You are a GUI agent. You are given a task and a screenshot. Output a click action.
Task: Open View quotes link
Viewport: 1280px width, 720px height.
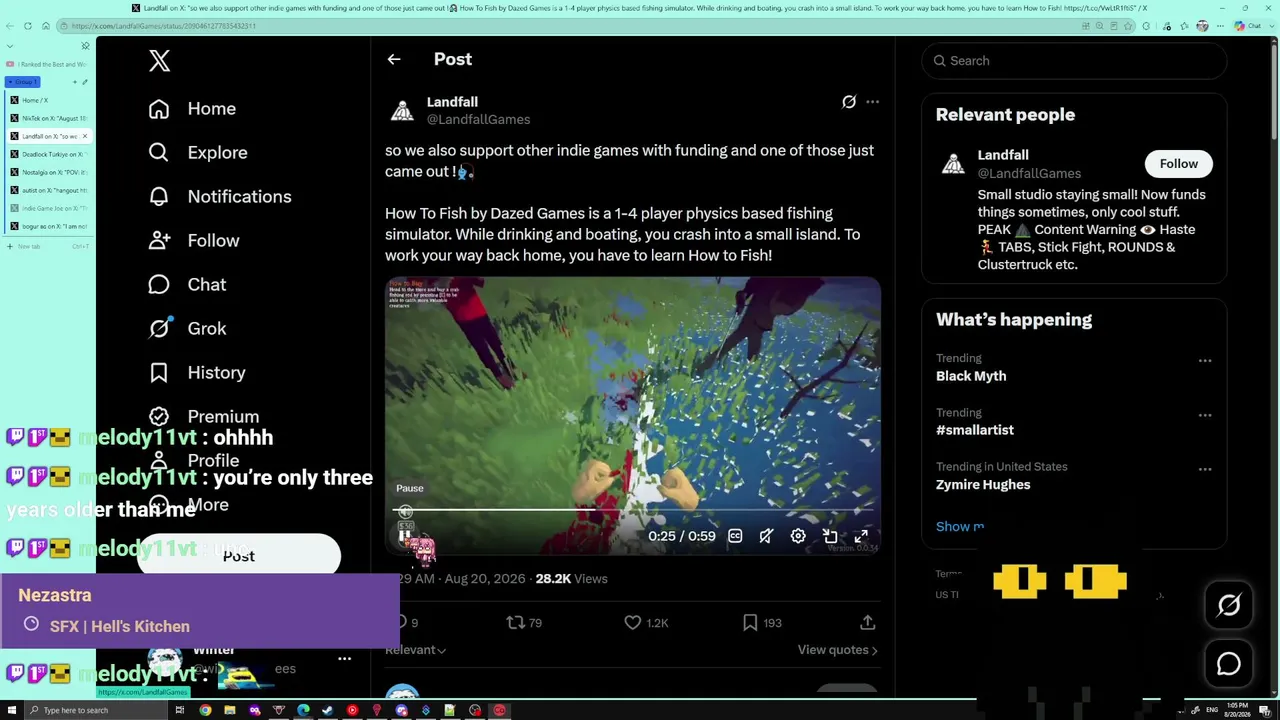pos(838,650)
